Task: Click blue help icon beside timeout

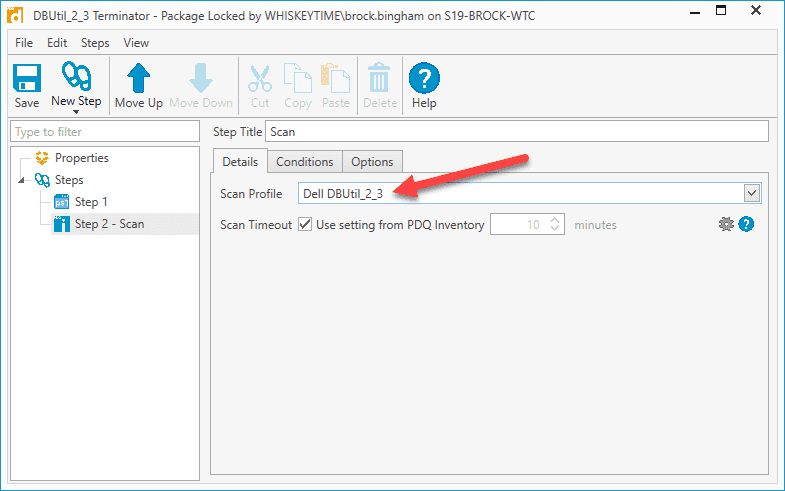Action: pos(746,224)
